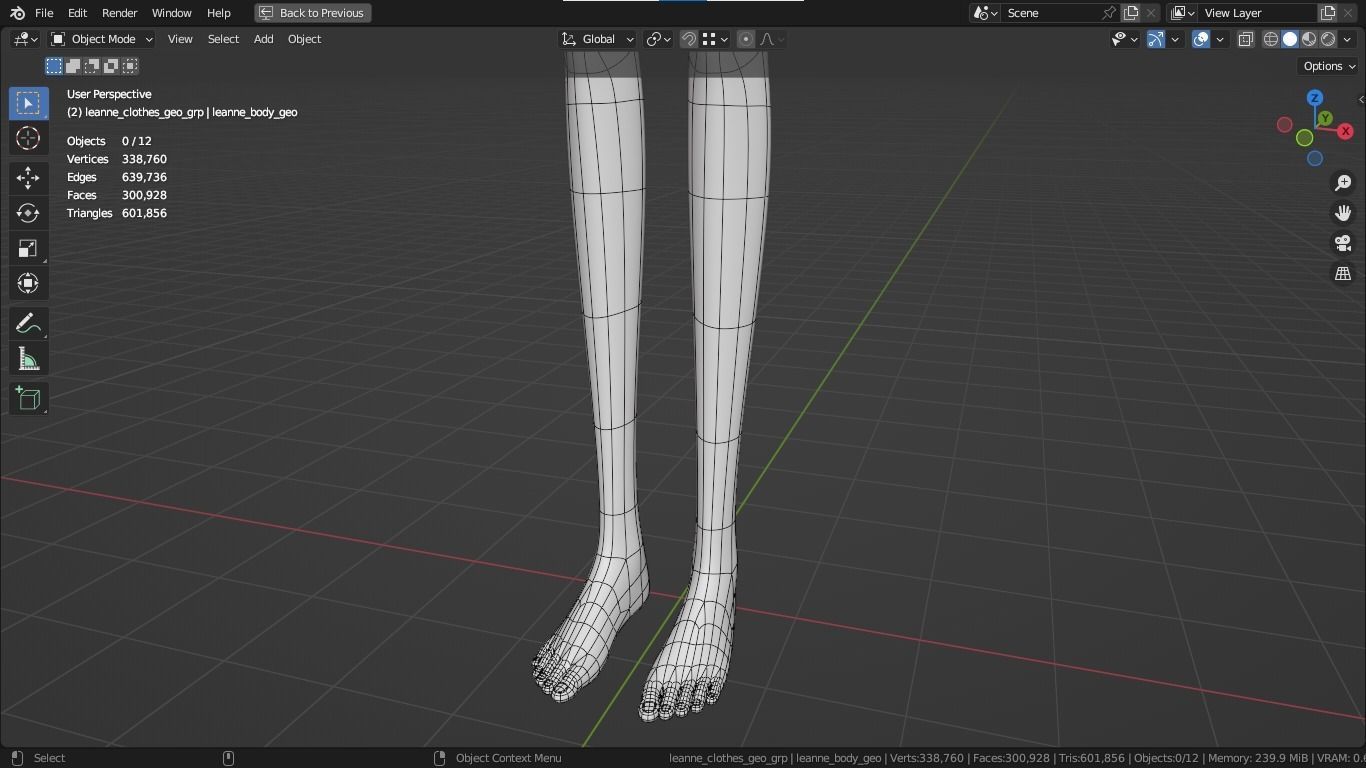Expand the sidebar with the side arrow

[x=1361, y=99]
